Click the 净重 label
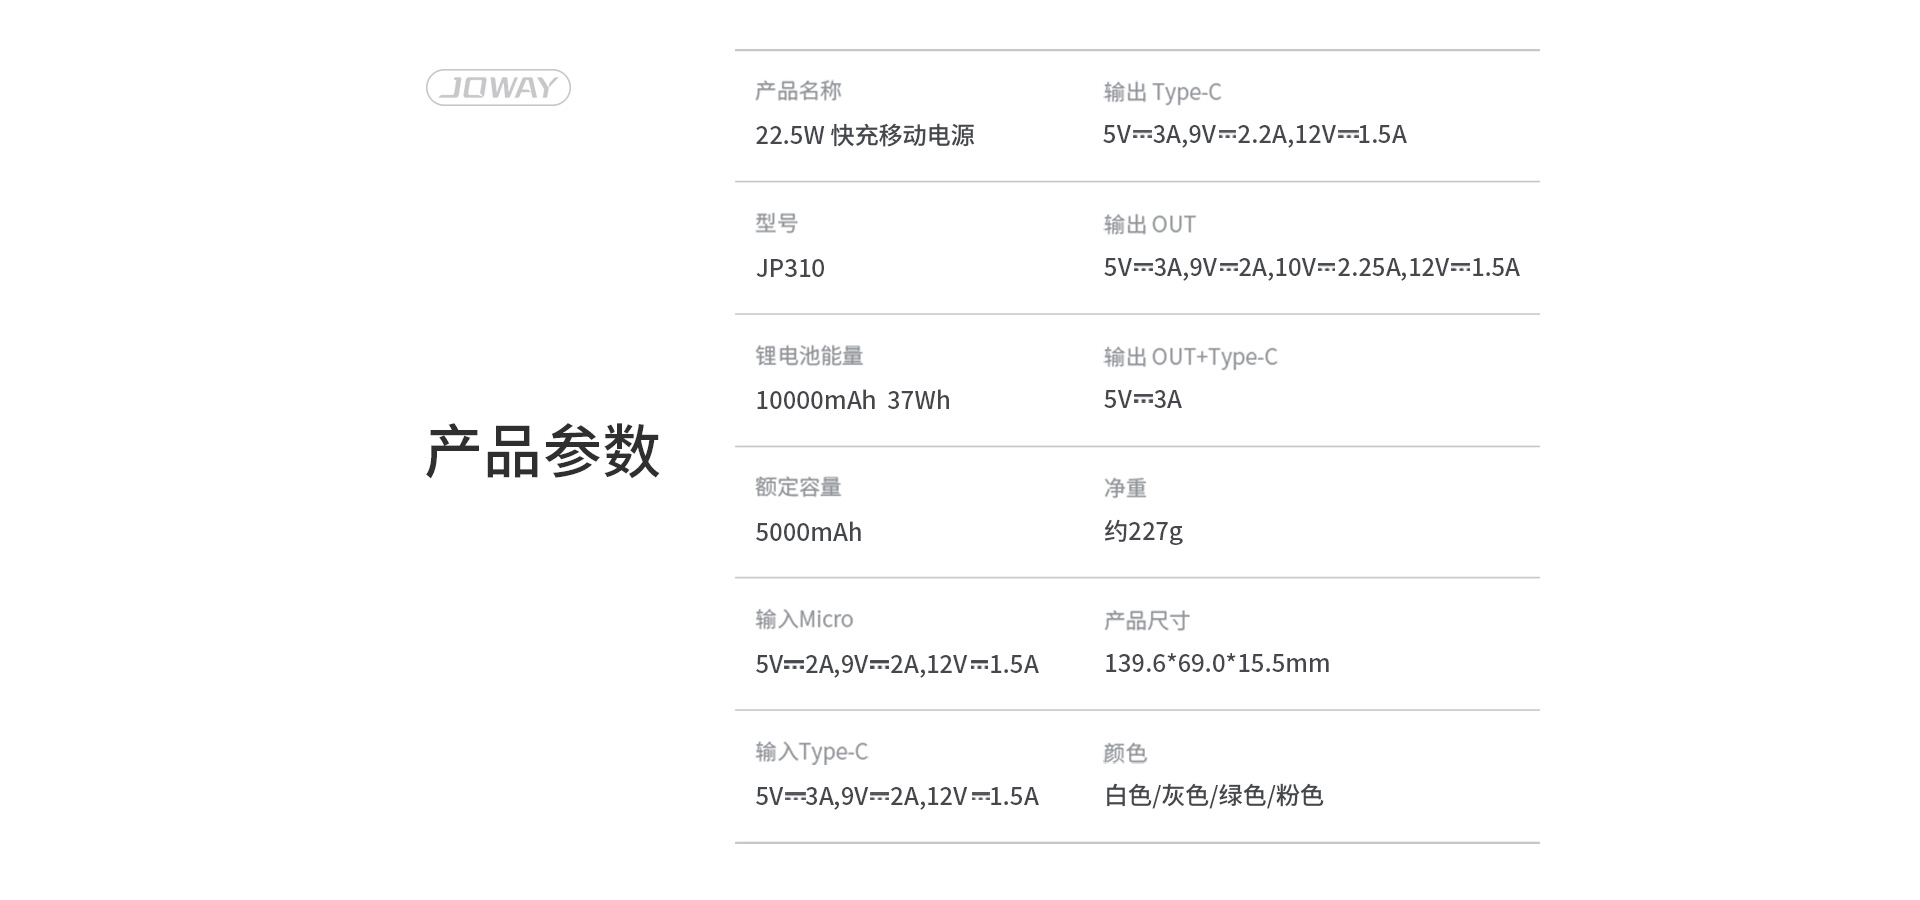 click(1125, 488)
